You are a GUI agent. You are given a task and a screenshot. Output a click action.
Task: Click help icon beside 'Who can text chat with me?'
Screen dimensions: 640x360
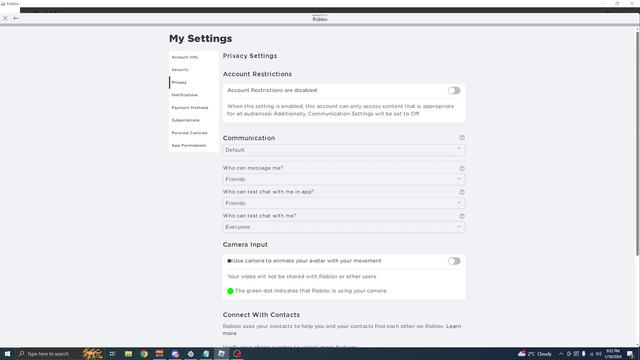point(462,216)
